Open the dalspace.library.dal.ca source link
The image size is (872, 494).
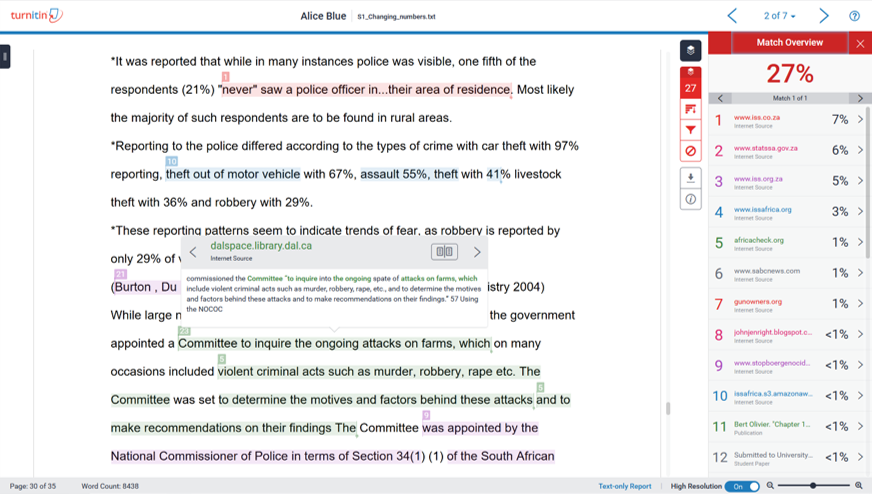coord(262,246)
